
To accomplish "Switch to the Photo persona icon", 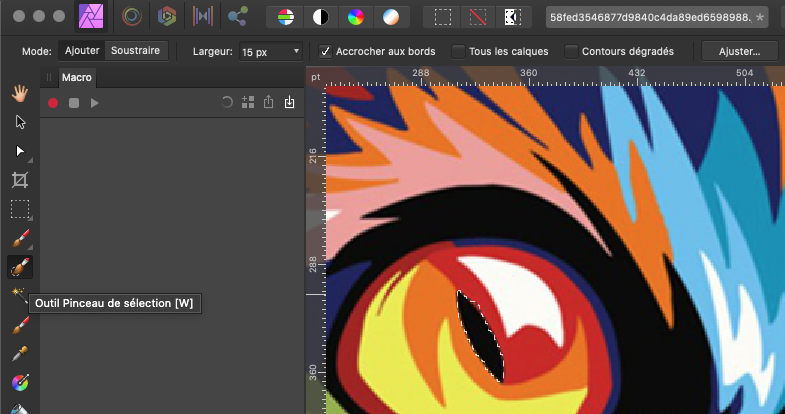I will tap(91, 17).
